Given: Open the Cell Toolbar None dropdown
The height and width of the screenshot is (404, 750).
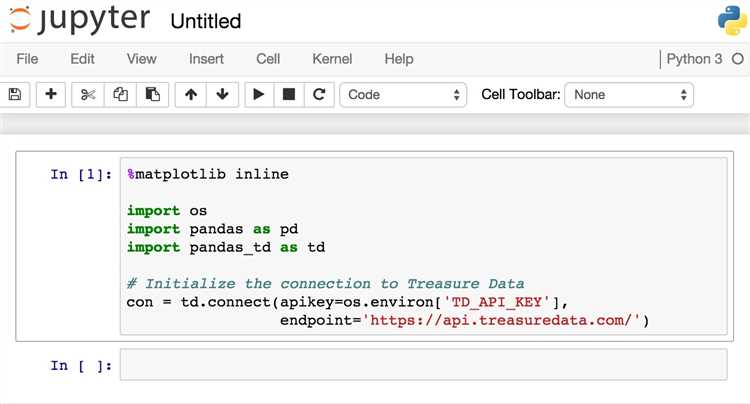Looking at the screenshot, I should (x=629, y=95).
